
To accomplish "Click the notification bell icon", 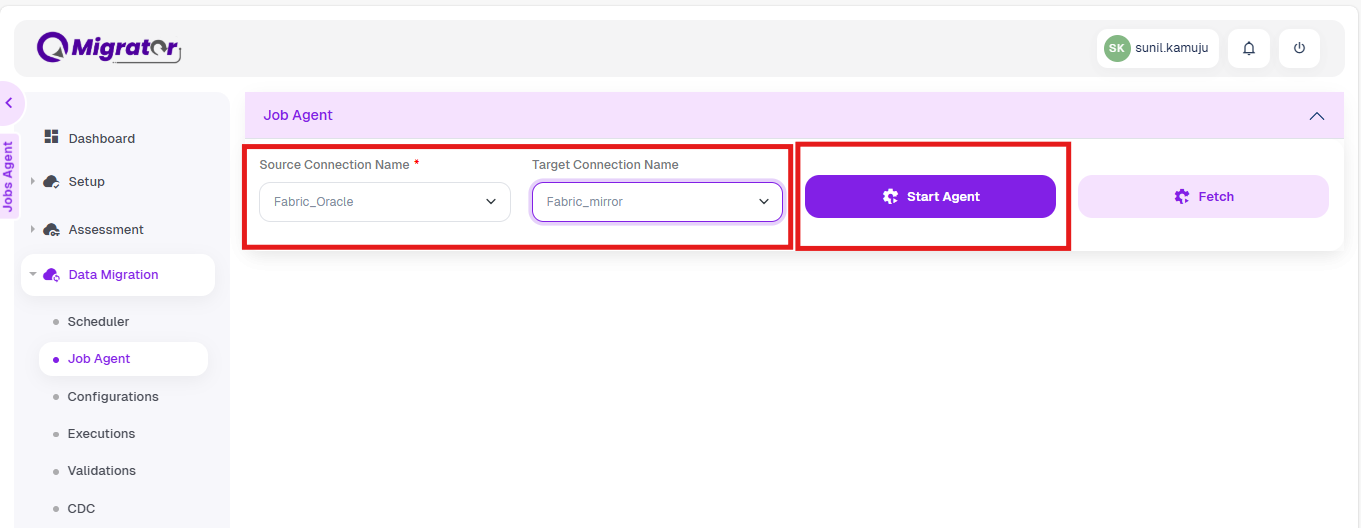I will click(1248, 48).
